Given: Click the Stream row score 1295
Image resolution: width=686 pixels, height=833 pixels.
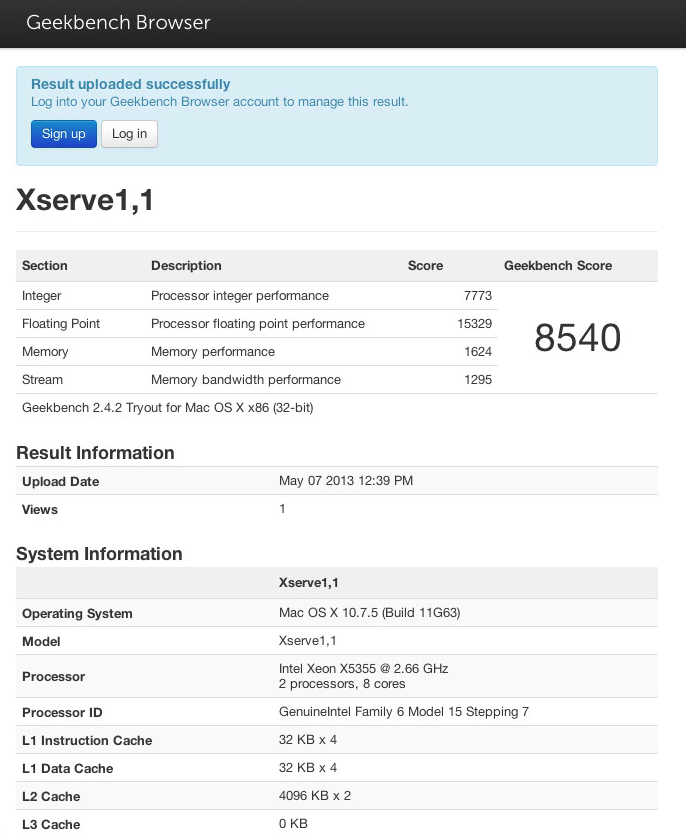Looking at the screenshot, I should click(477, 380).
